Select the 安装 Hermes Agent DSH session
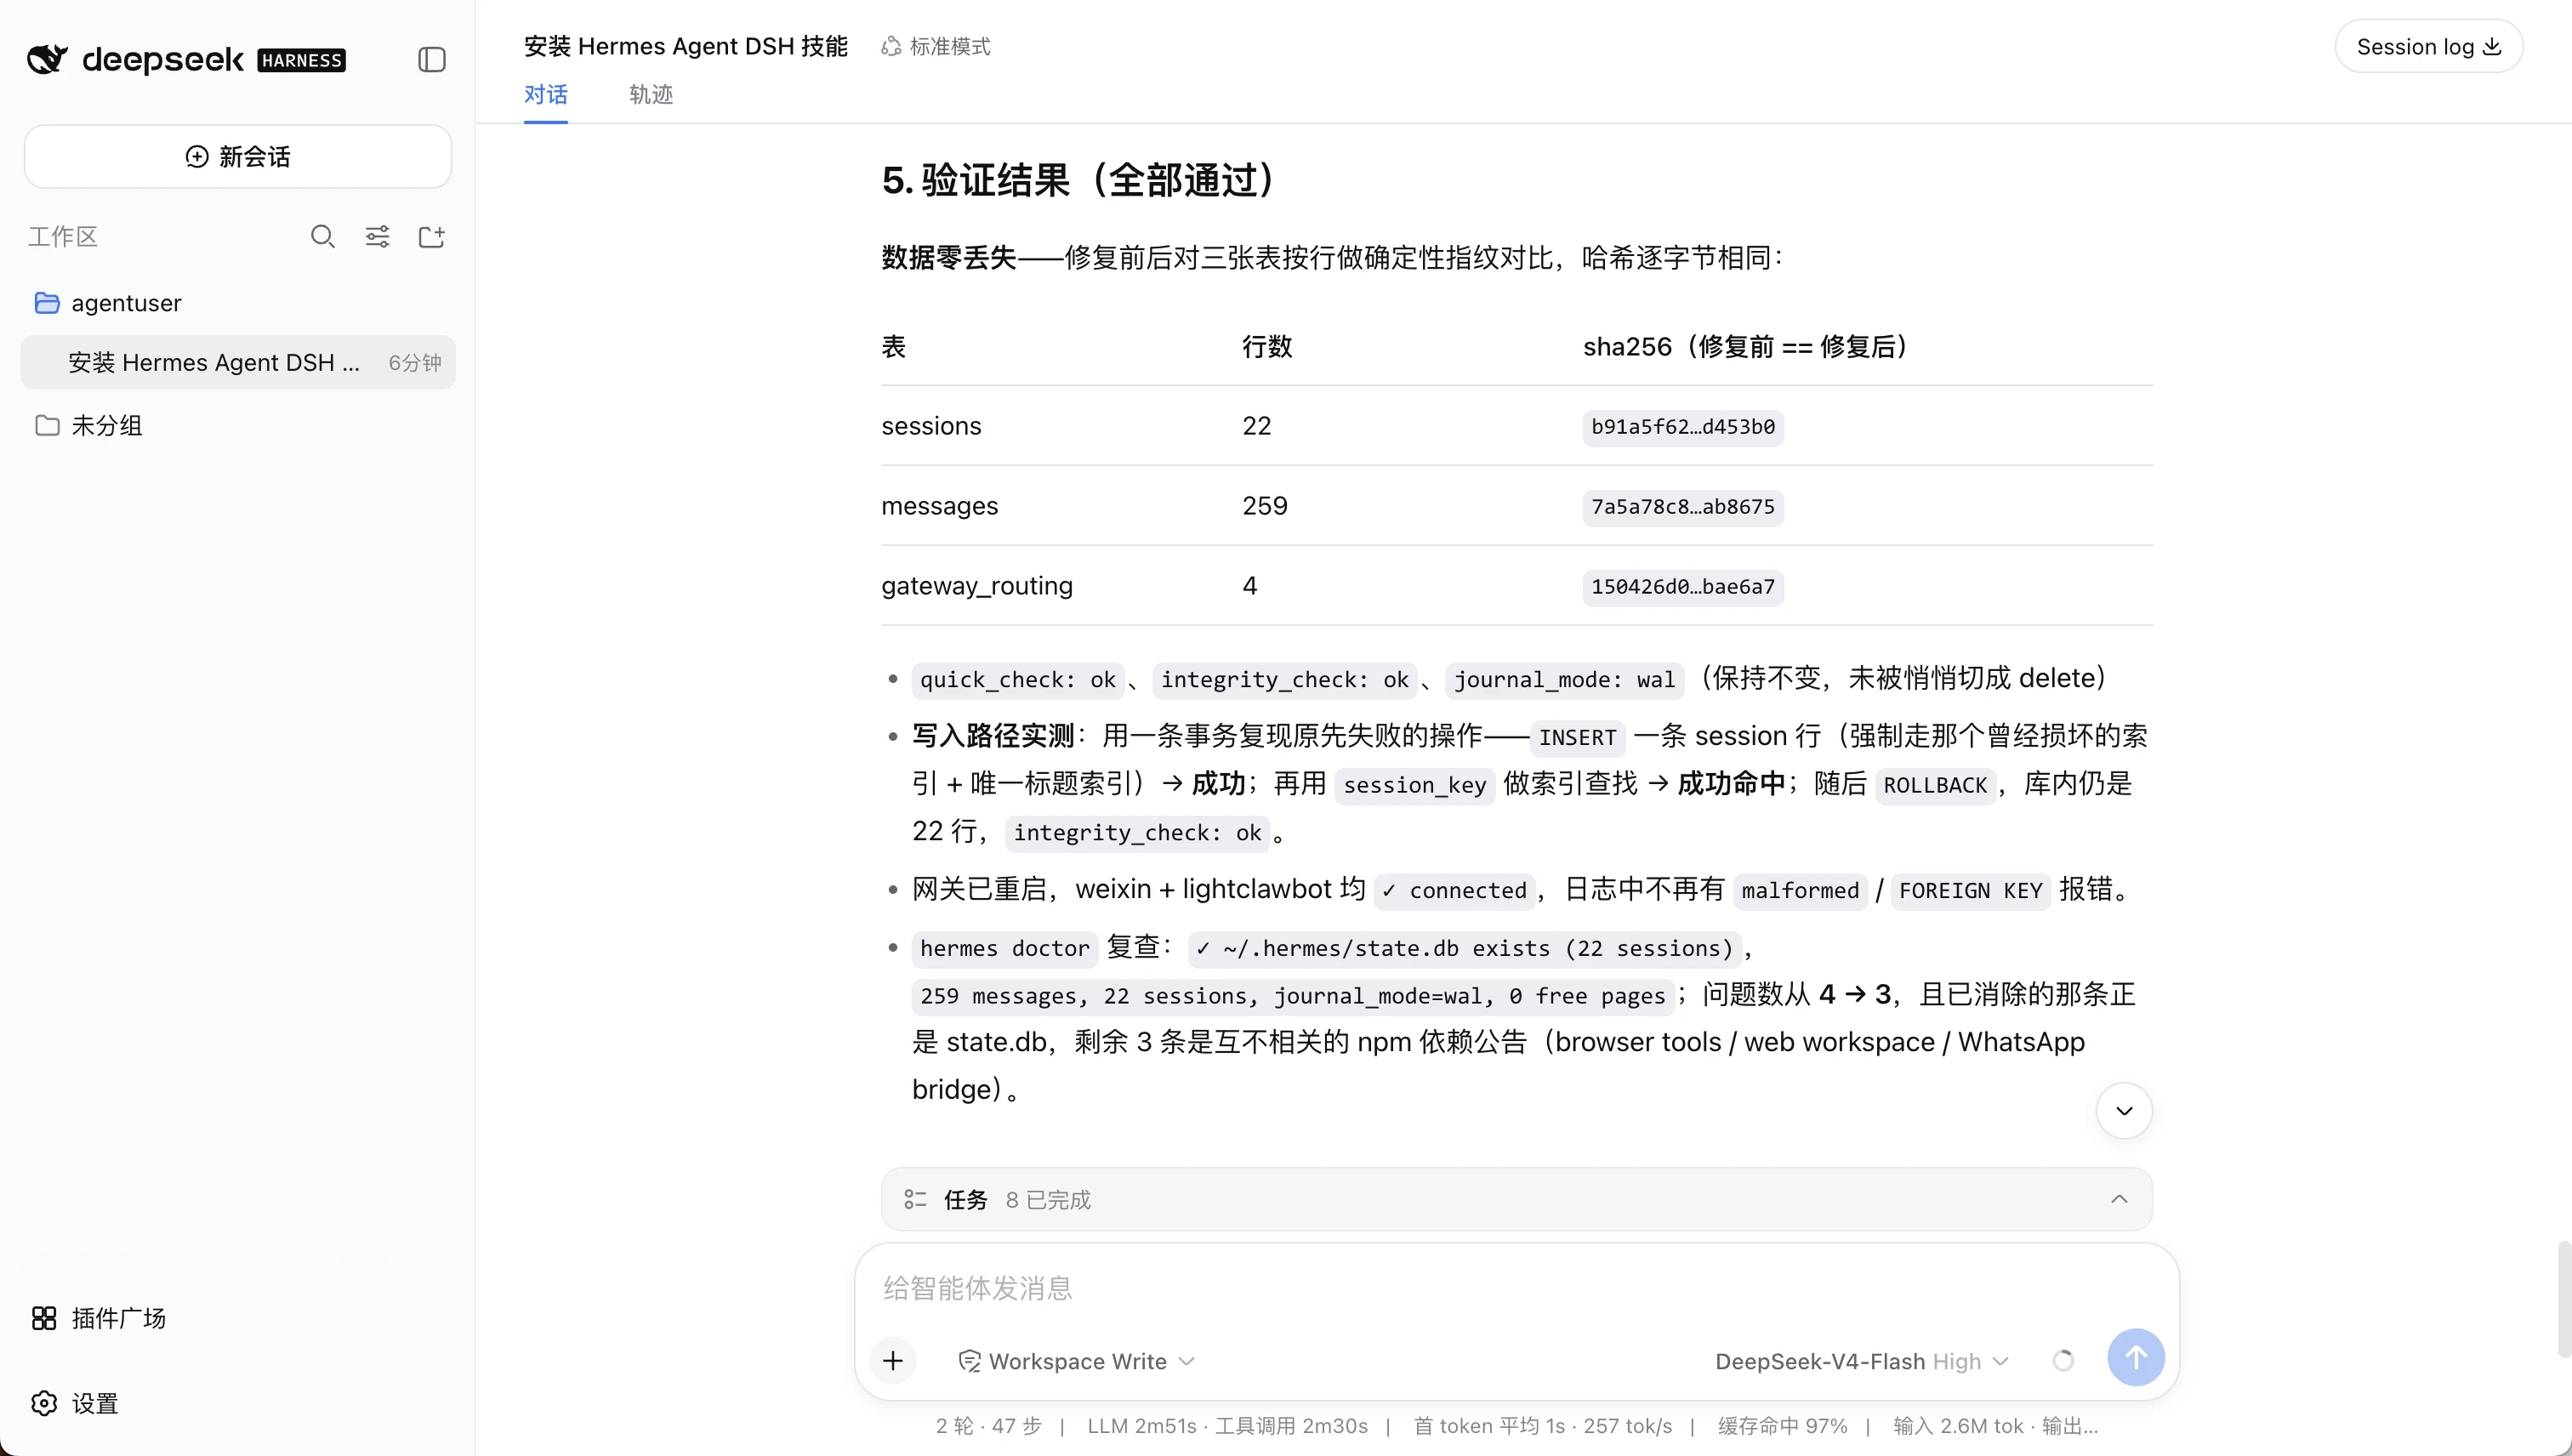The height and width of the screenshot is (1456, 2572). [x=238, y=363]
